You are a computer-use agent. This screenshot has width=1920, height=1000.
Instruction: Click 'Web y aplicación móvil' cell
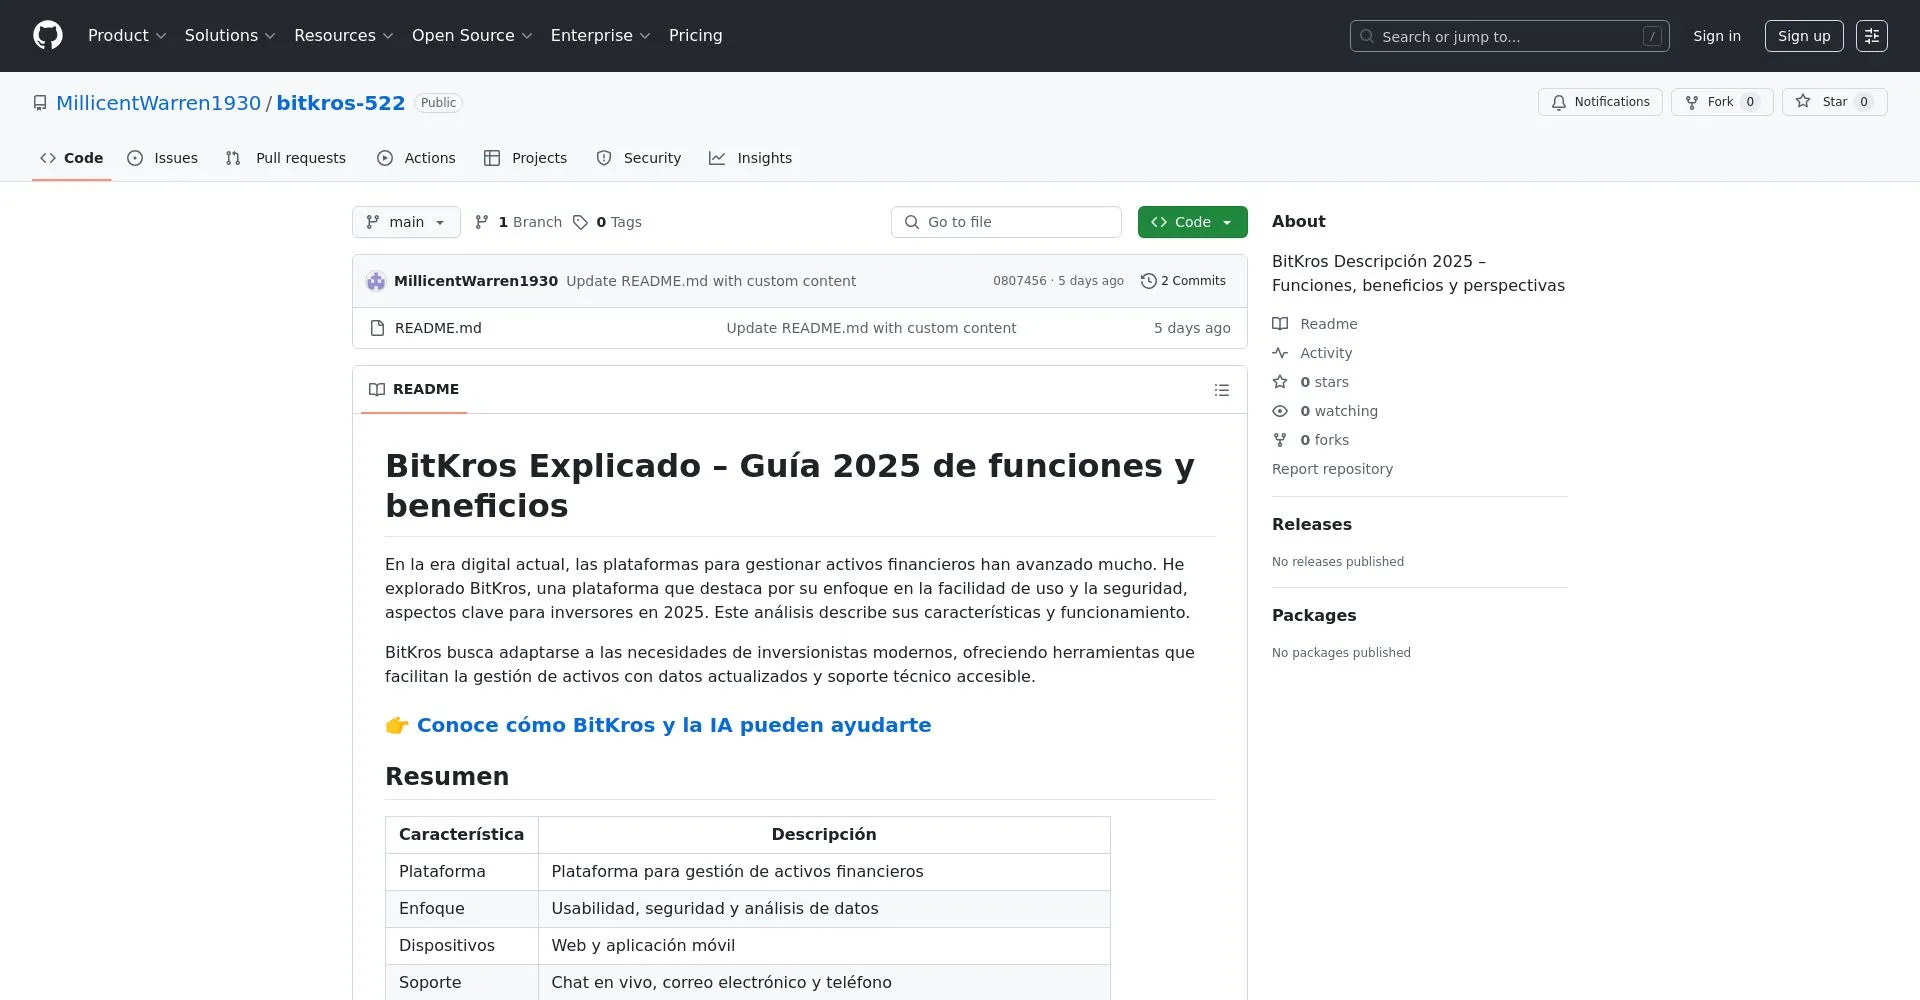point(824,946)
